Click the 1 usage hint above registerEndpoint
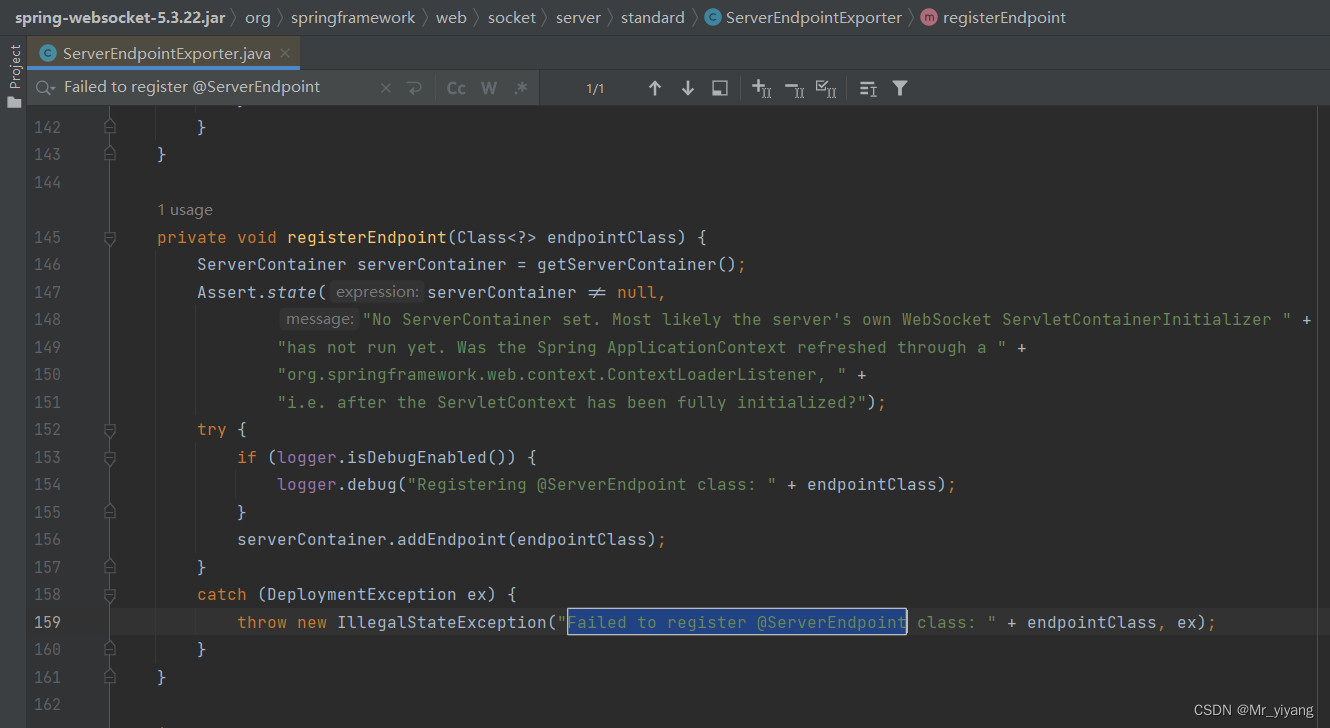The height and width of the screenshot is (728, 1330). (x=184, y=210)
